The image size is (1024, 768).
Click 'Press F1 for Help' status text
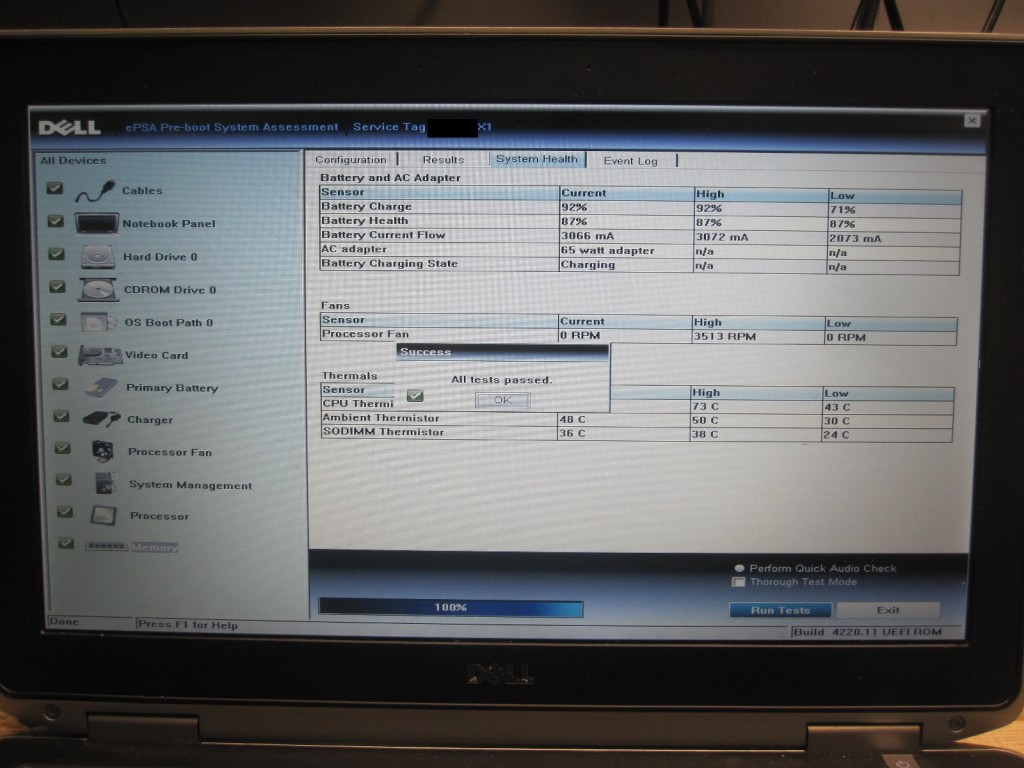click(x=188, y=625)
